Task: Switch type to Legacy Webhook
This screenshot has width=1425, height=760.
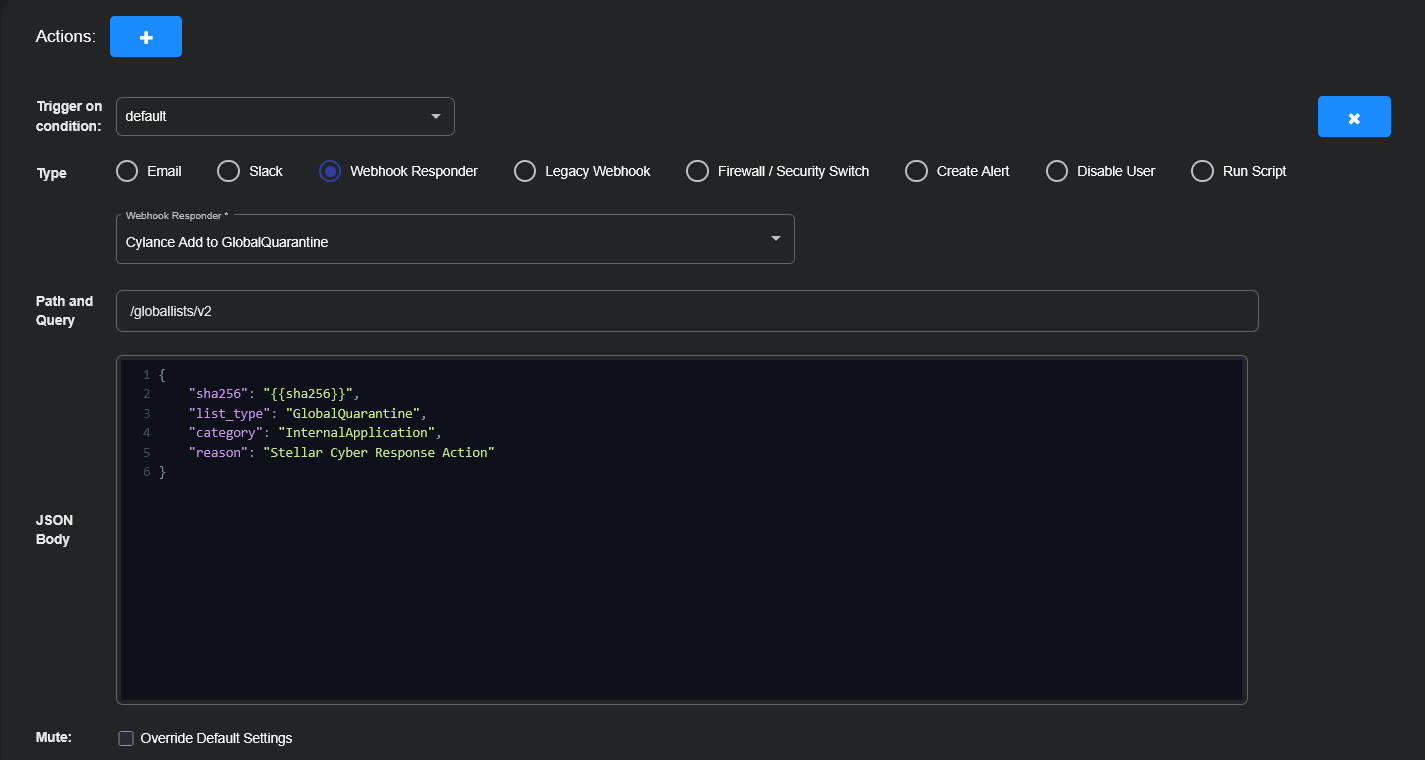Action: pos(525,171)
